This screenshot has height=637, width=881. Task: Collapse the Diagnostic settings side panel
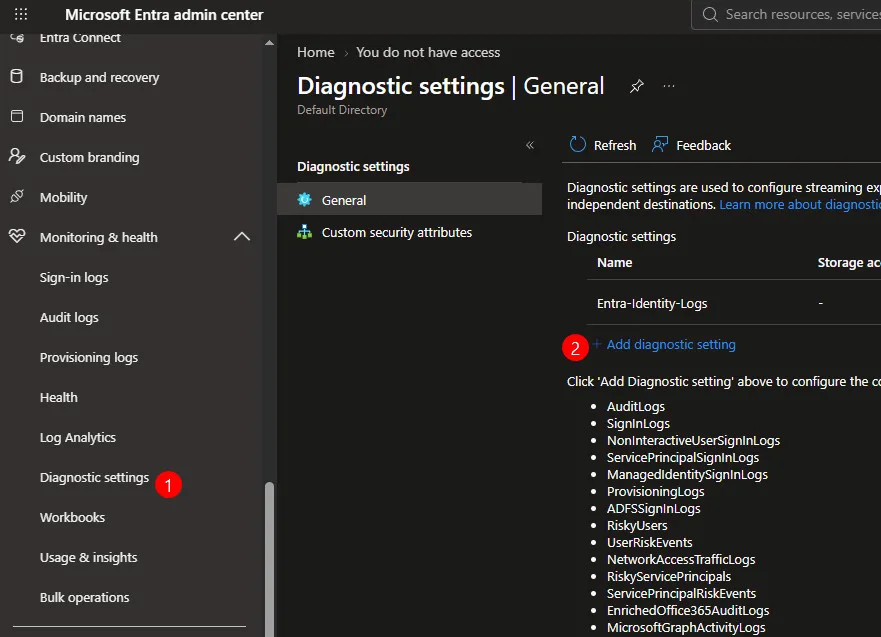click(530, 145)
